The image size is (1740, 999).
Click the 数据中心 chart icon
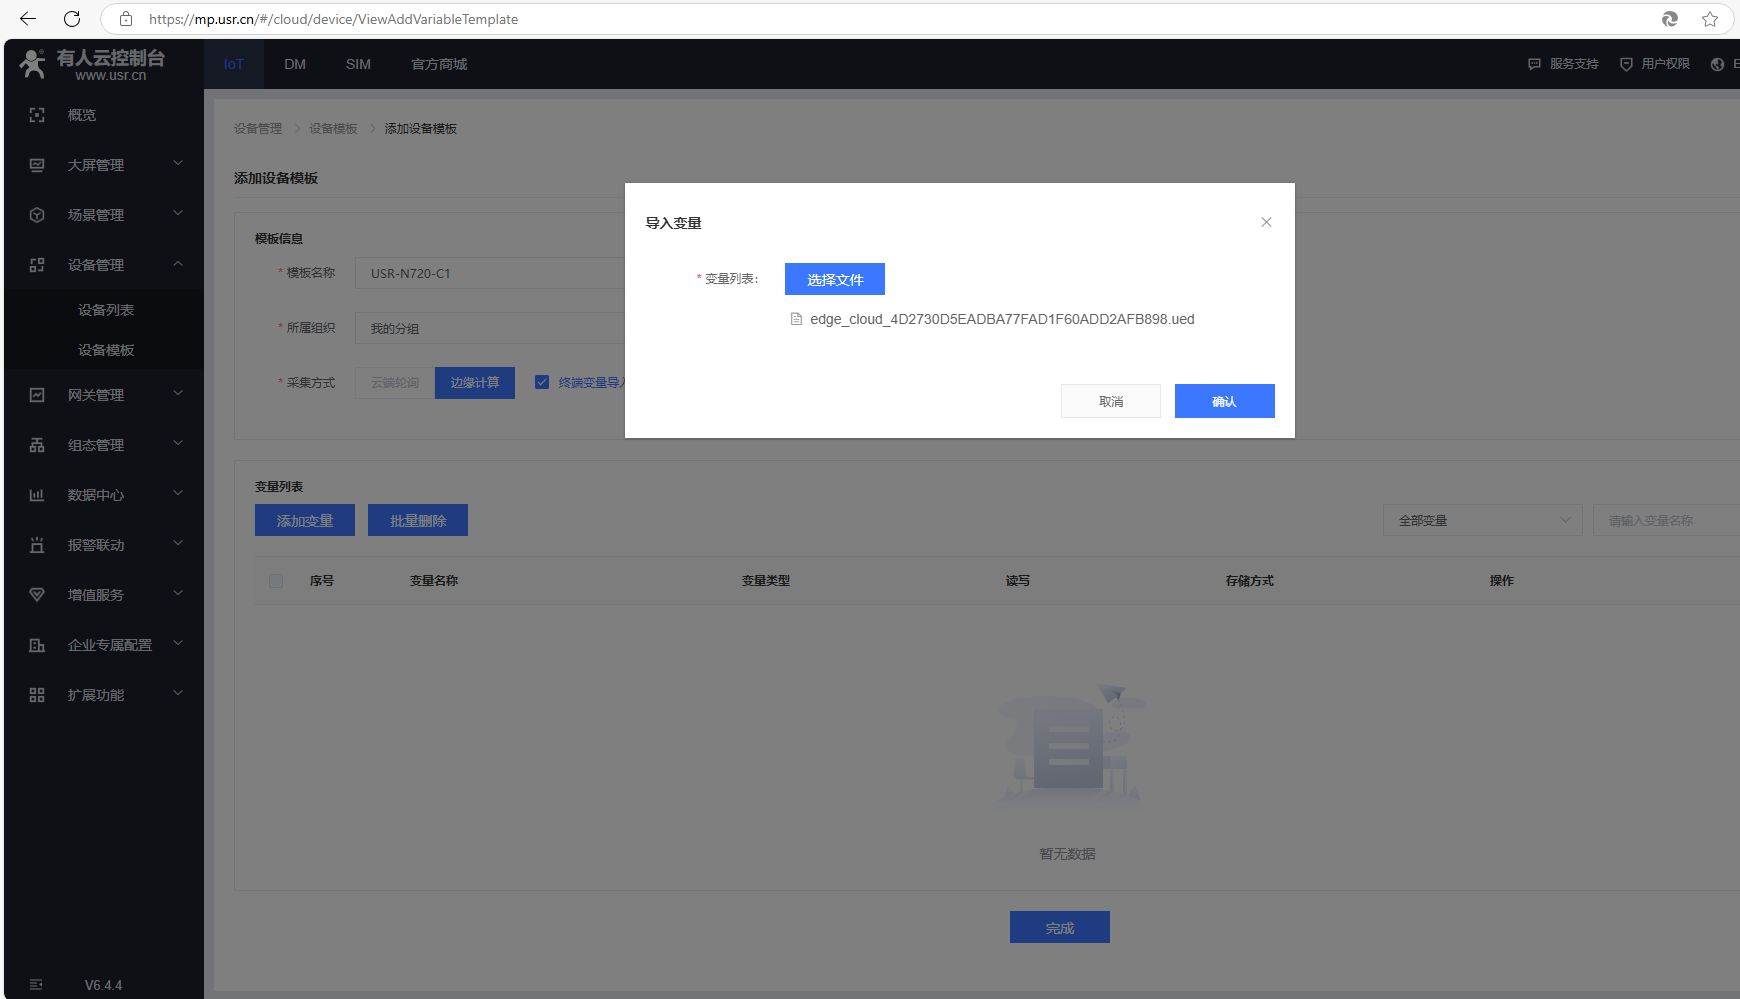(37, 495)
